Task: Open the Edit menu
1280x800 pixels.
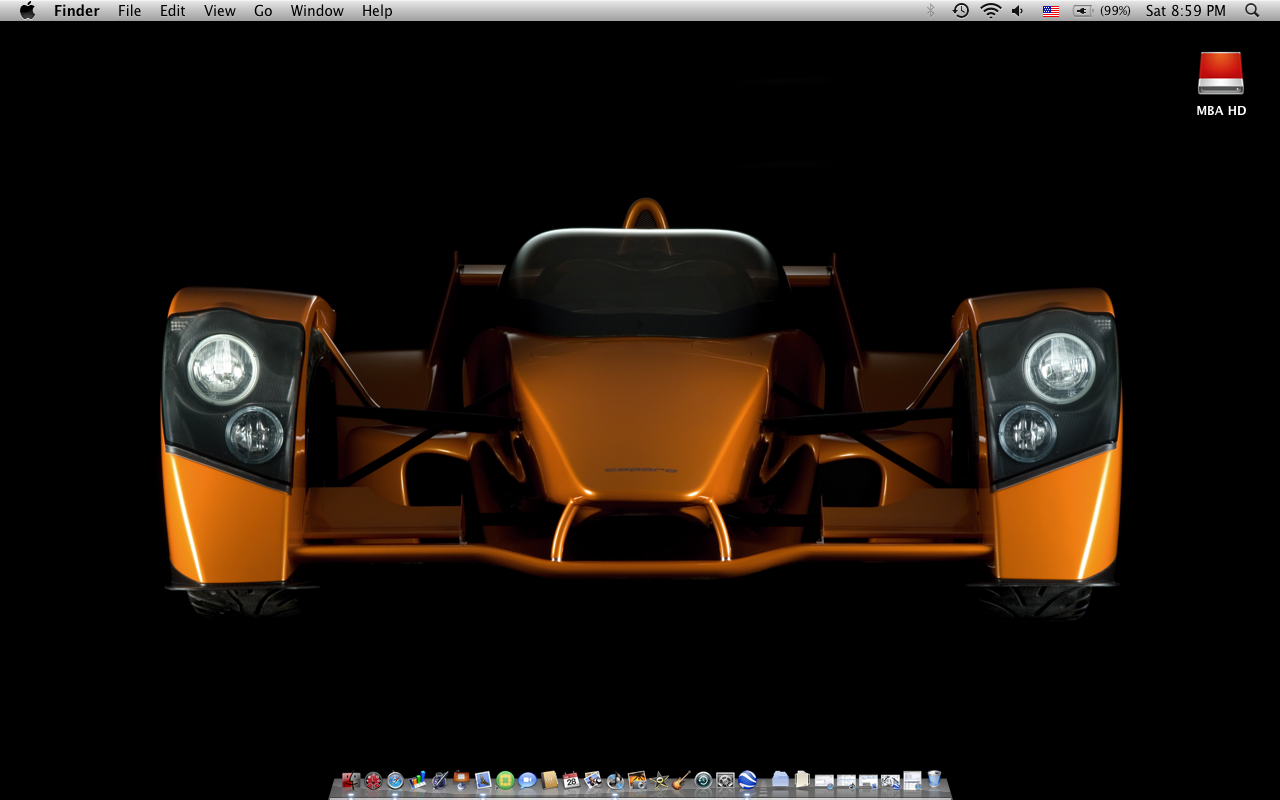Action: click(172, 11)
